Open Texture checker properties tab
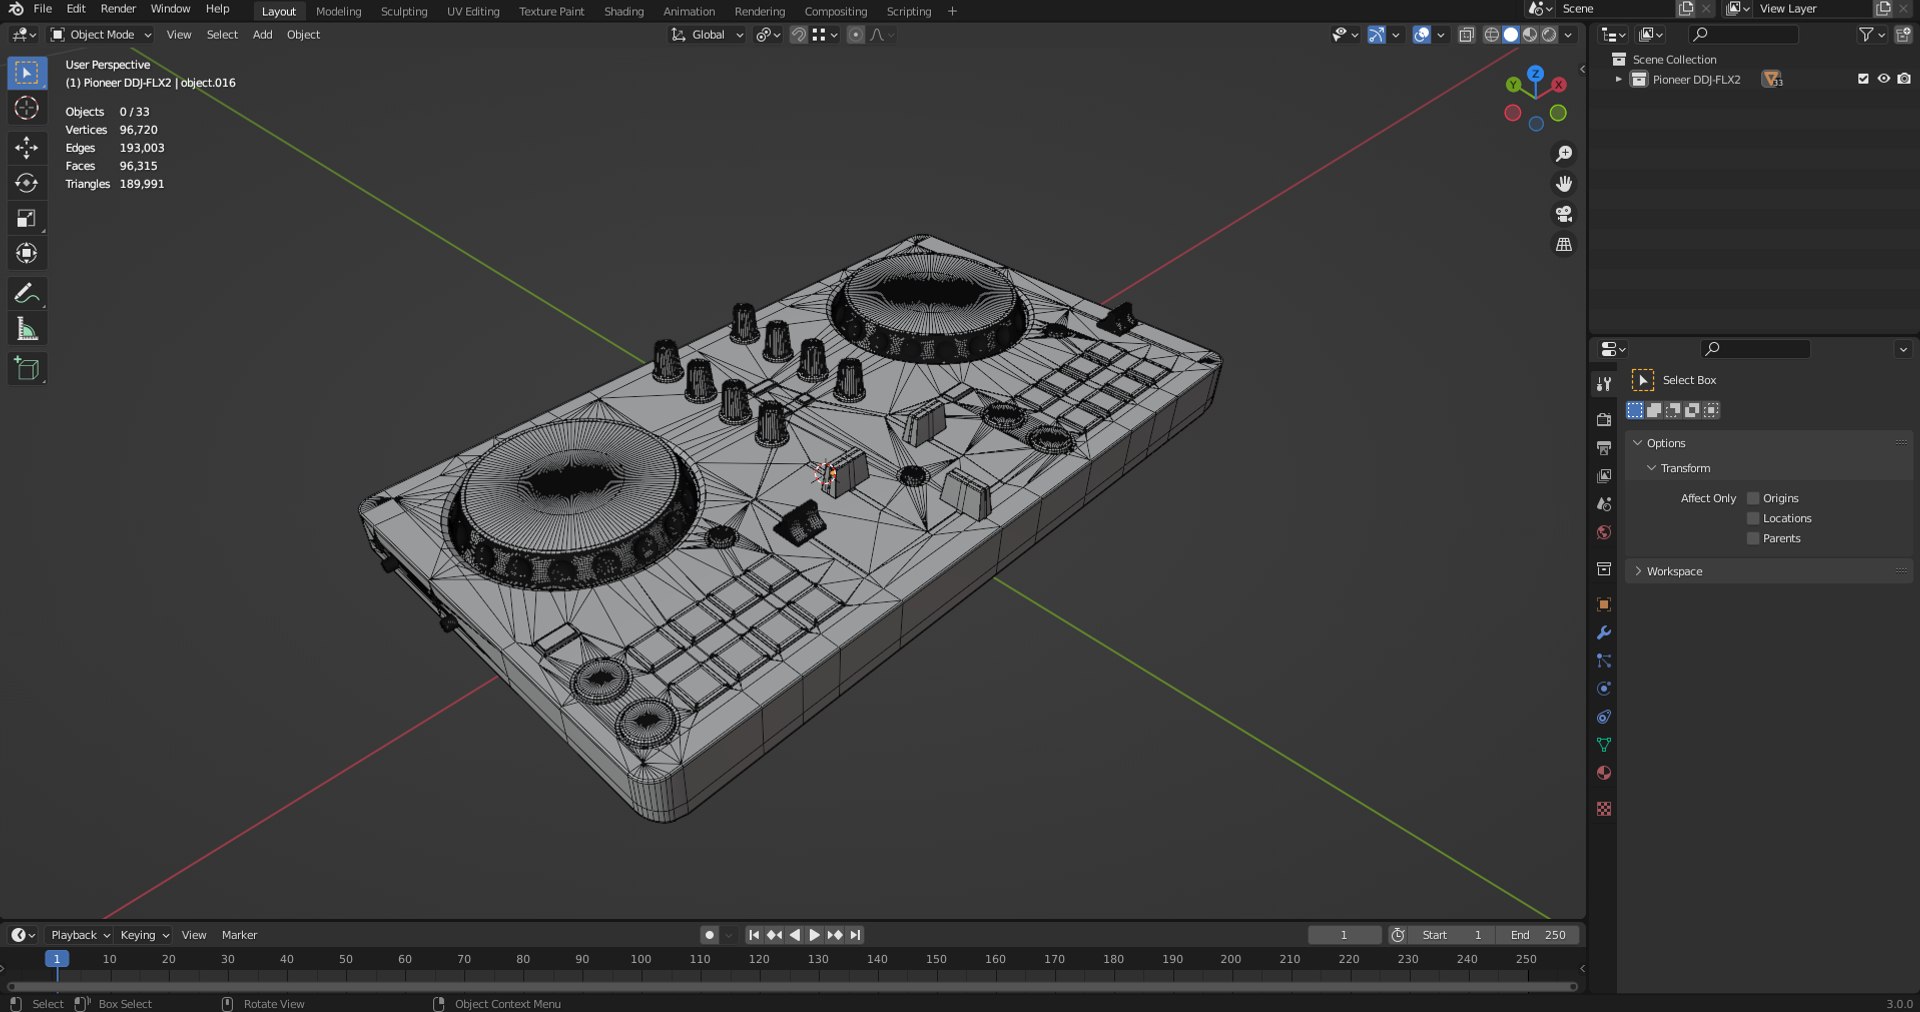 (1604, 808)
